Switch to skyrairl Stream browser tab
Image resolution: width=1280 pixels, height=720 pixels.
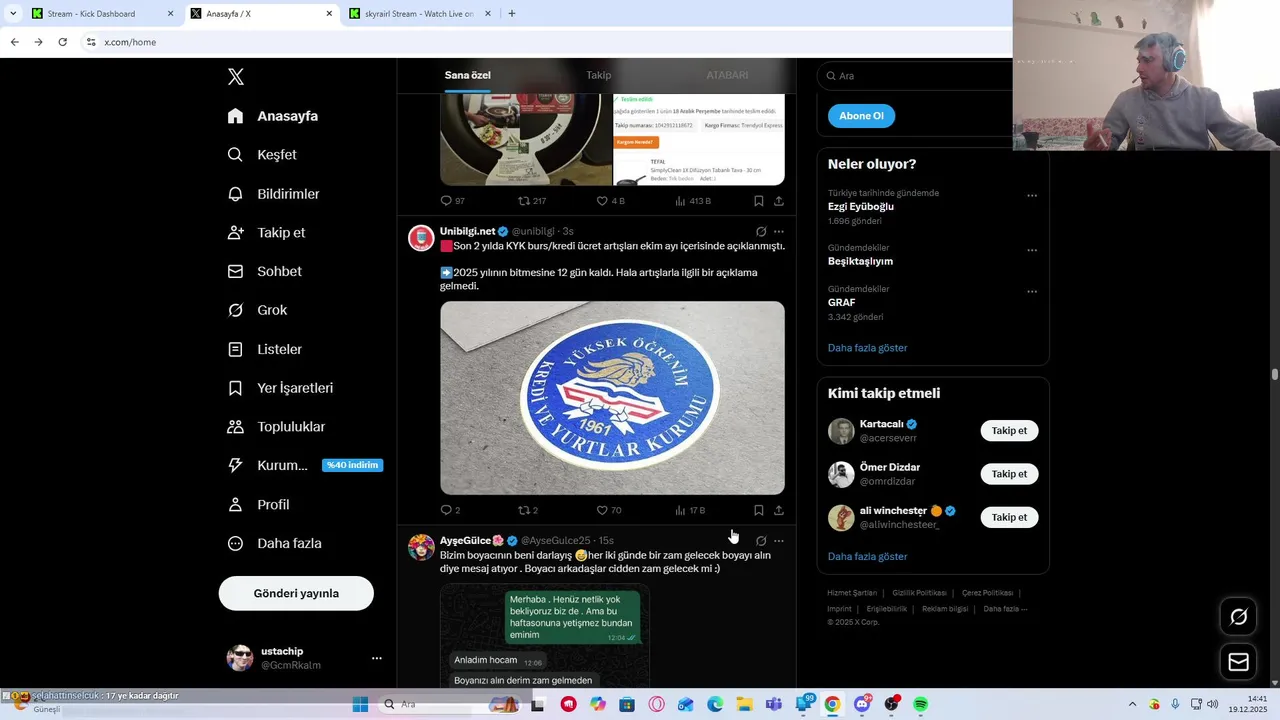tap(420, 14)
